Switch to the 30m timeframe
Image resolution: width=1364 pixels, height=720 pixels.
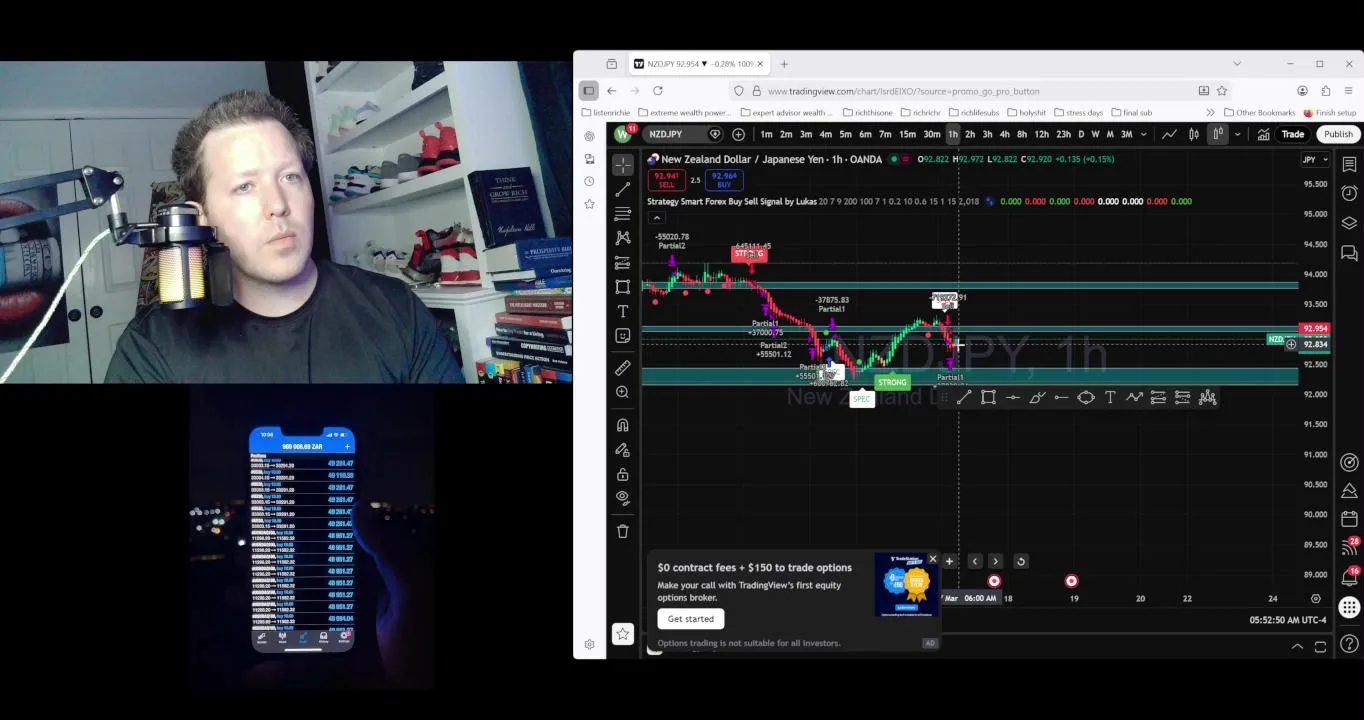[x=931, y=134]
